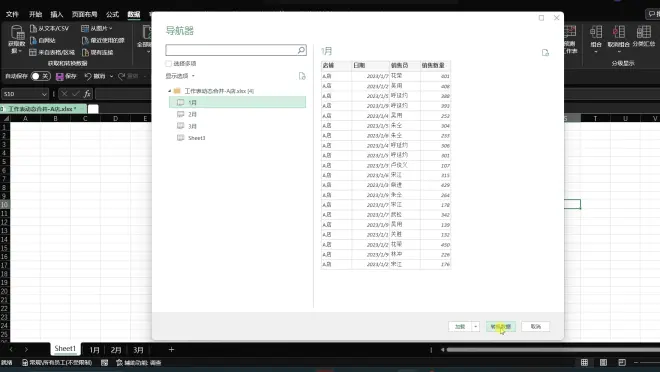Click the search magnifier icon in Navigator
Image resolution: width=660 pixels, height=372 pixels.
click(301, 50)
